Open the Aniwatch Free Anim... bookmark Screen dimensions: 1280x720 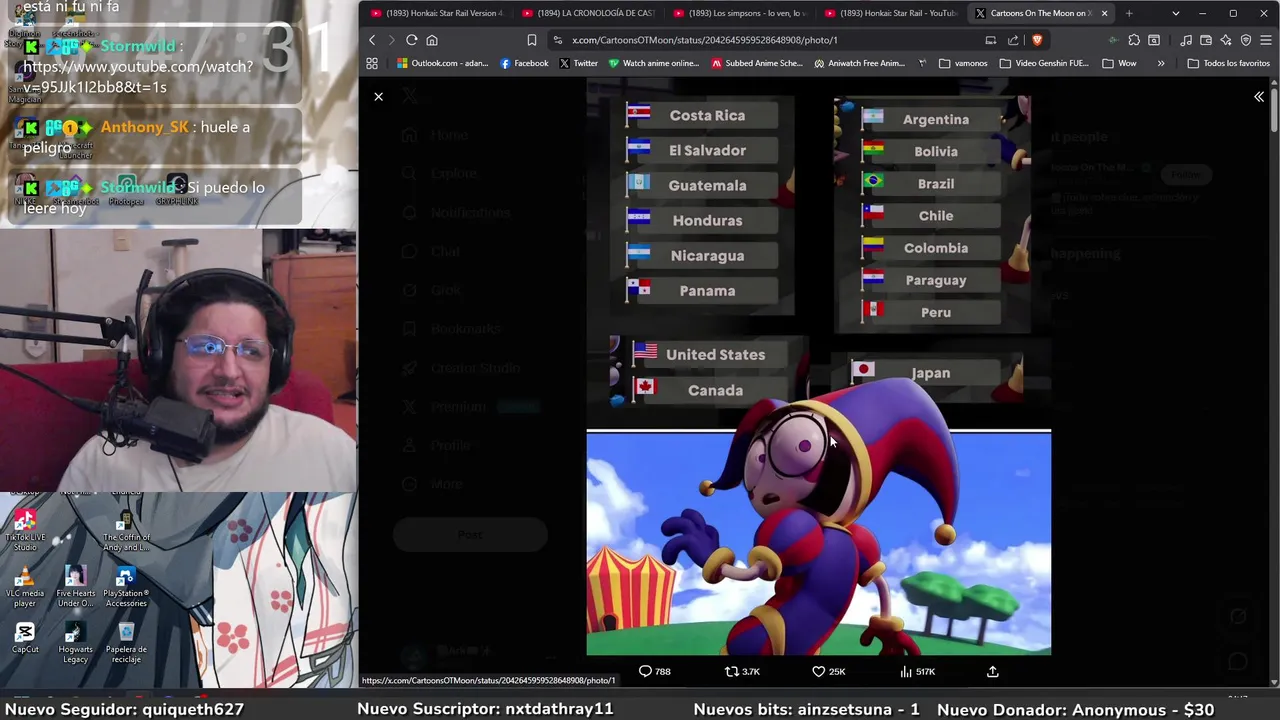859,63
